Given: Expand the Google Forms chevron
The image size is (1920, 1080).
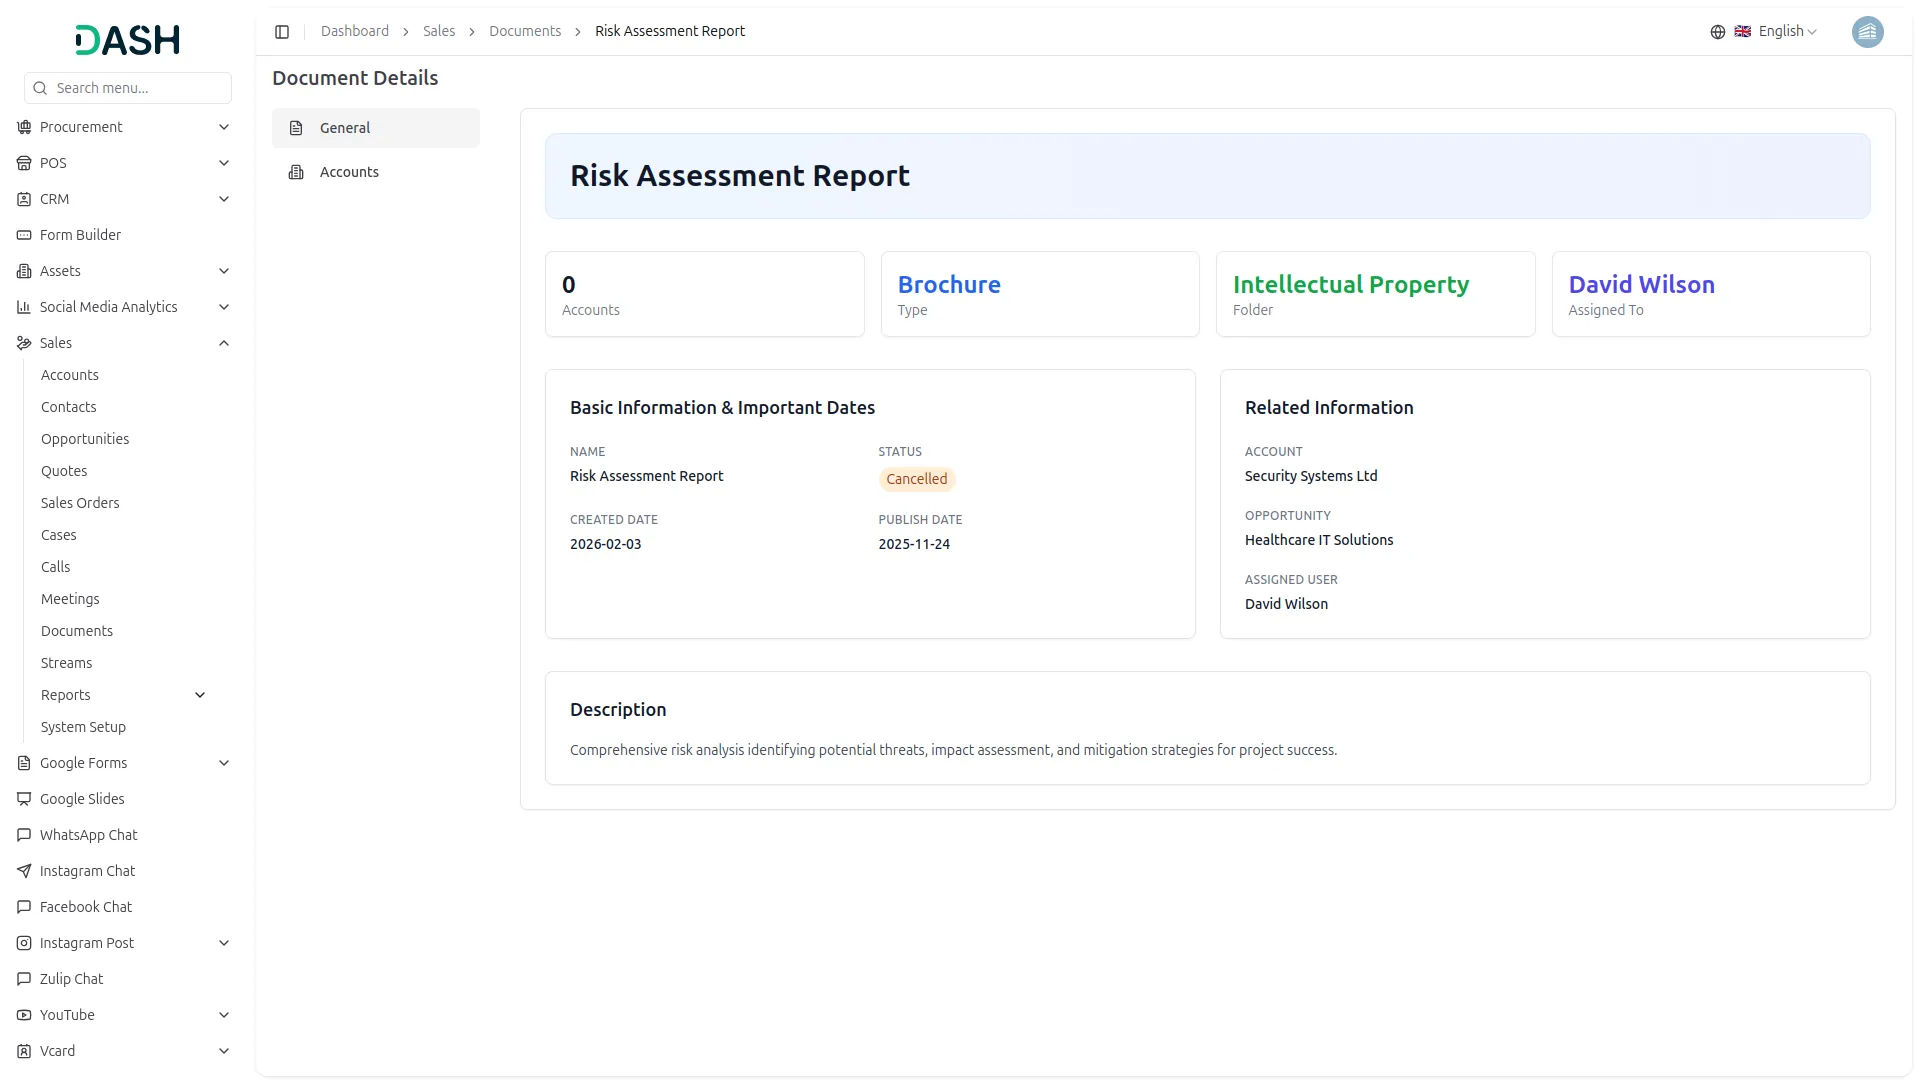Looking at the screenshot, I should [x=224, y=763].
